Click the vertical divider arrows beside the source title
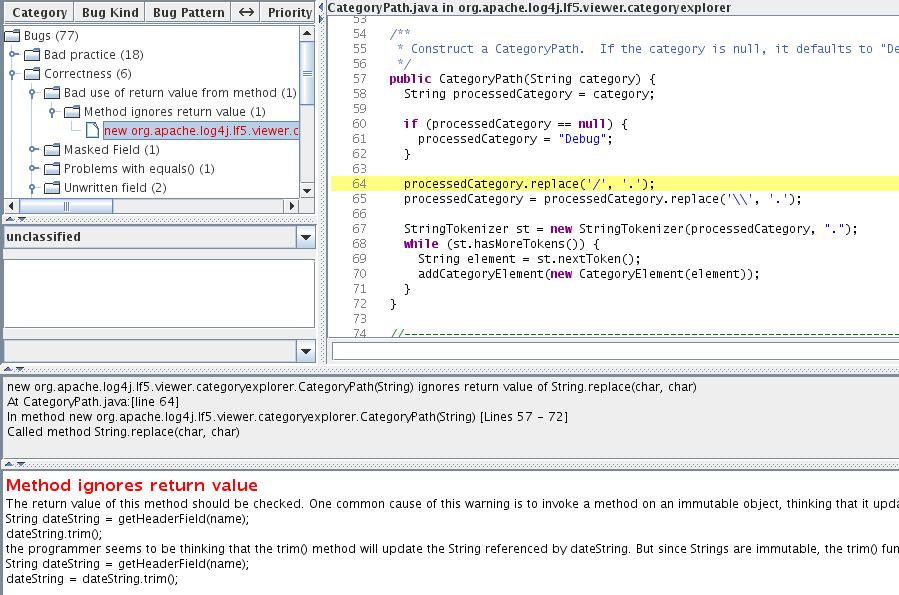 pyautogui.click(x=321, y=13)
